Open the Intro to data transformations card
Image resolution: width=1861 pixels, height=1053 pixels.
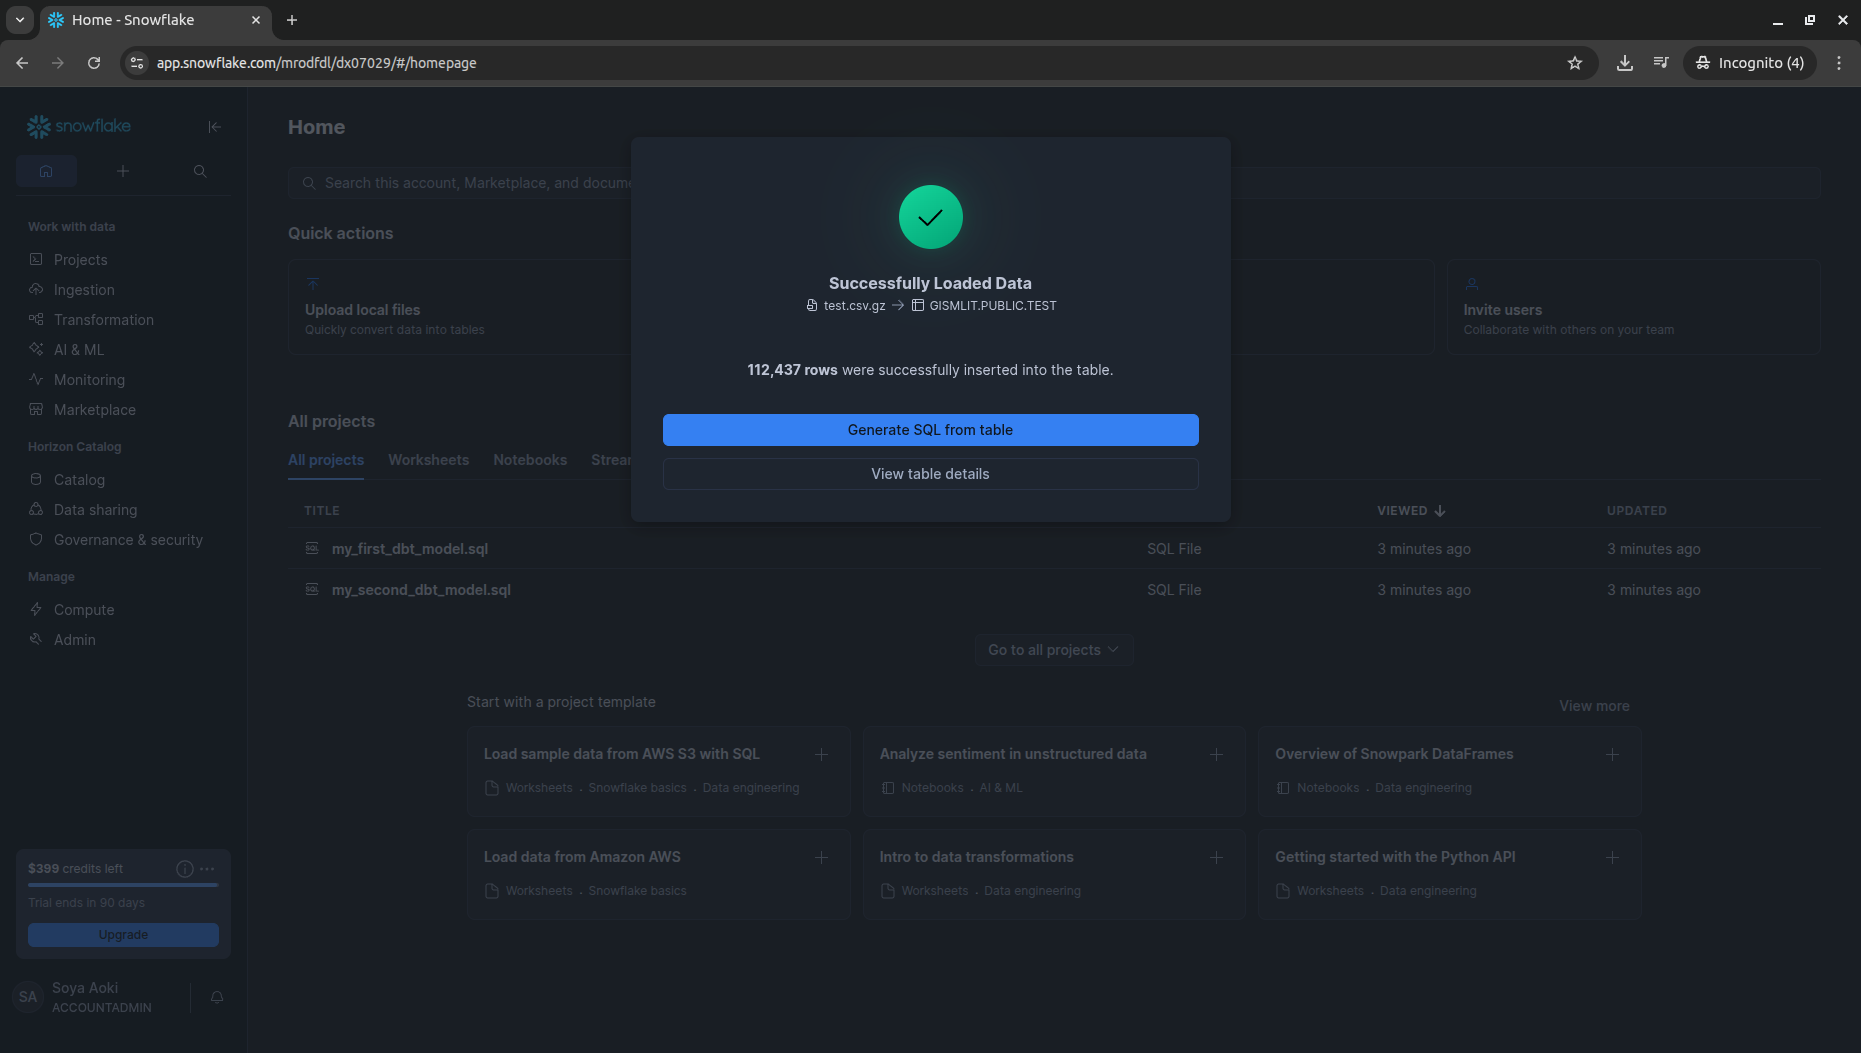(1054, 874)
